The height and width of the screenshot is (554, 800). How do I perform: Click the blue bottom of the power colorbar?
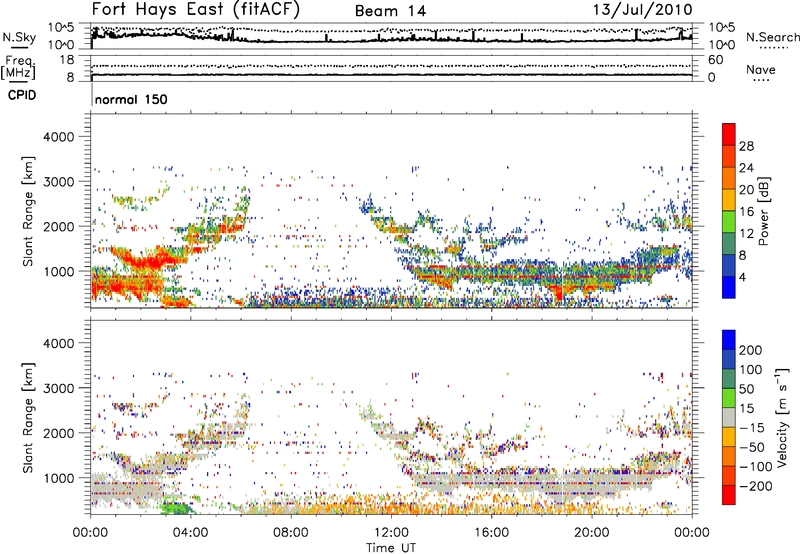coord(729,287)
